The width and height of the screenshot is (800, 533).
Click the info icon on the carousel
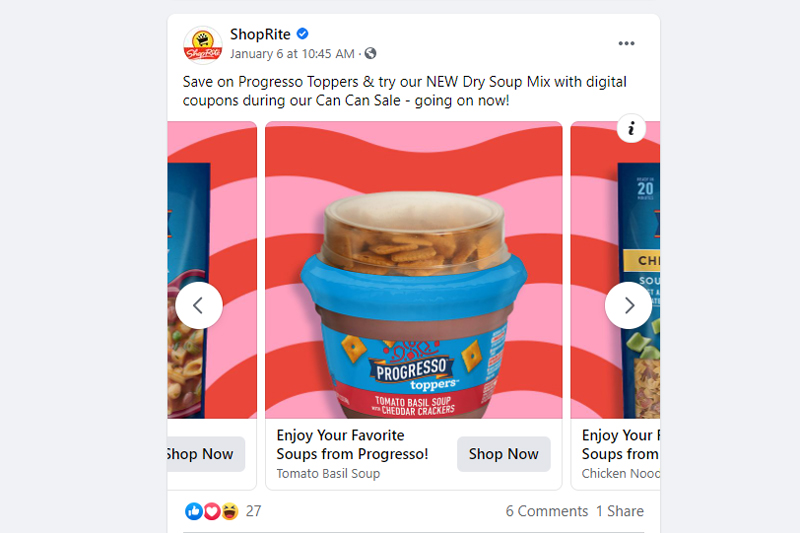631,128
